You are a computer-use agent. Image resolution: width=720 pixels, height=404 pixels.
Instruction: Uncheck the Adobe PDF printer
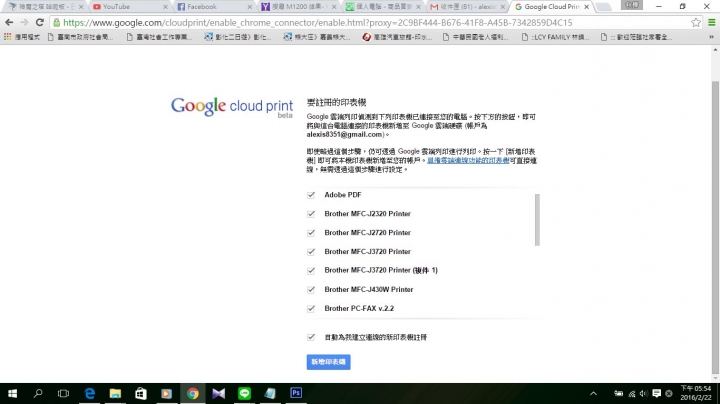pyautogui.click(x=311, y=195)
